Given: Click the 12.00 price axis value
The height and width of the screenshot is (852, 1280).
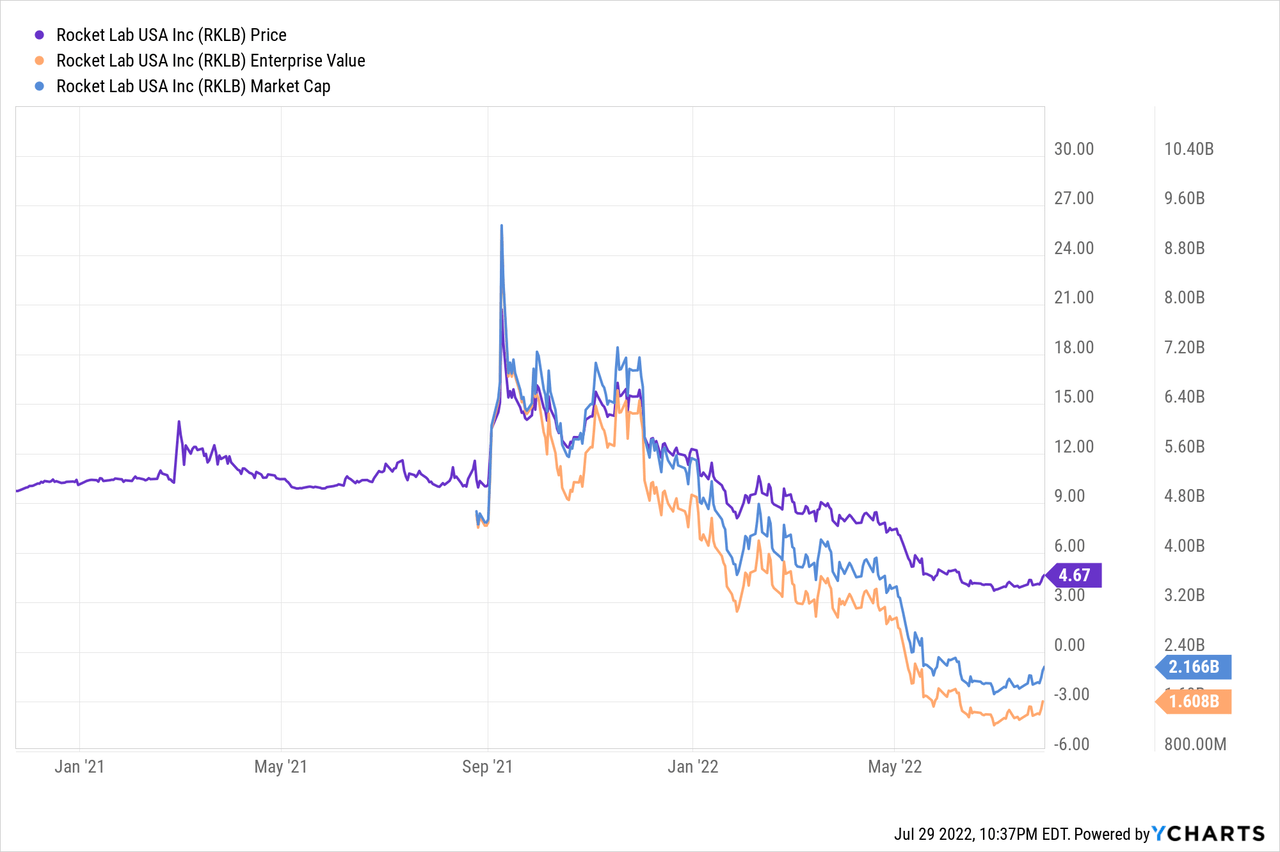Looking at the screenshot, I should [1075, 446].
